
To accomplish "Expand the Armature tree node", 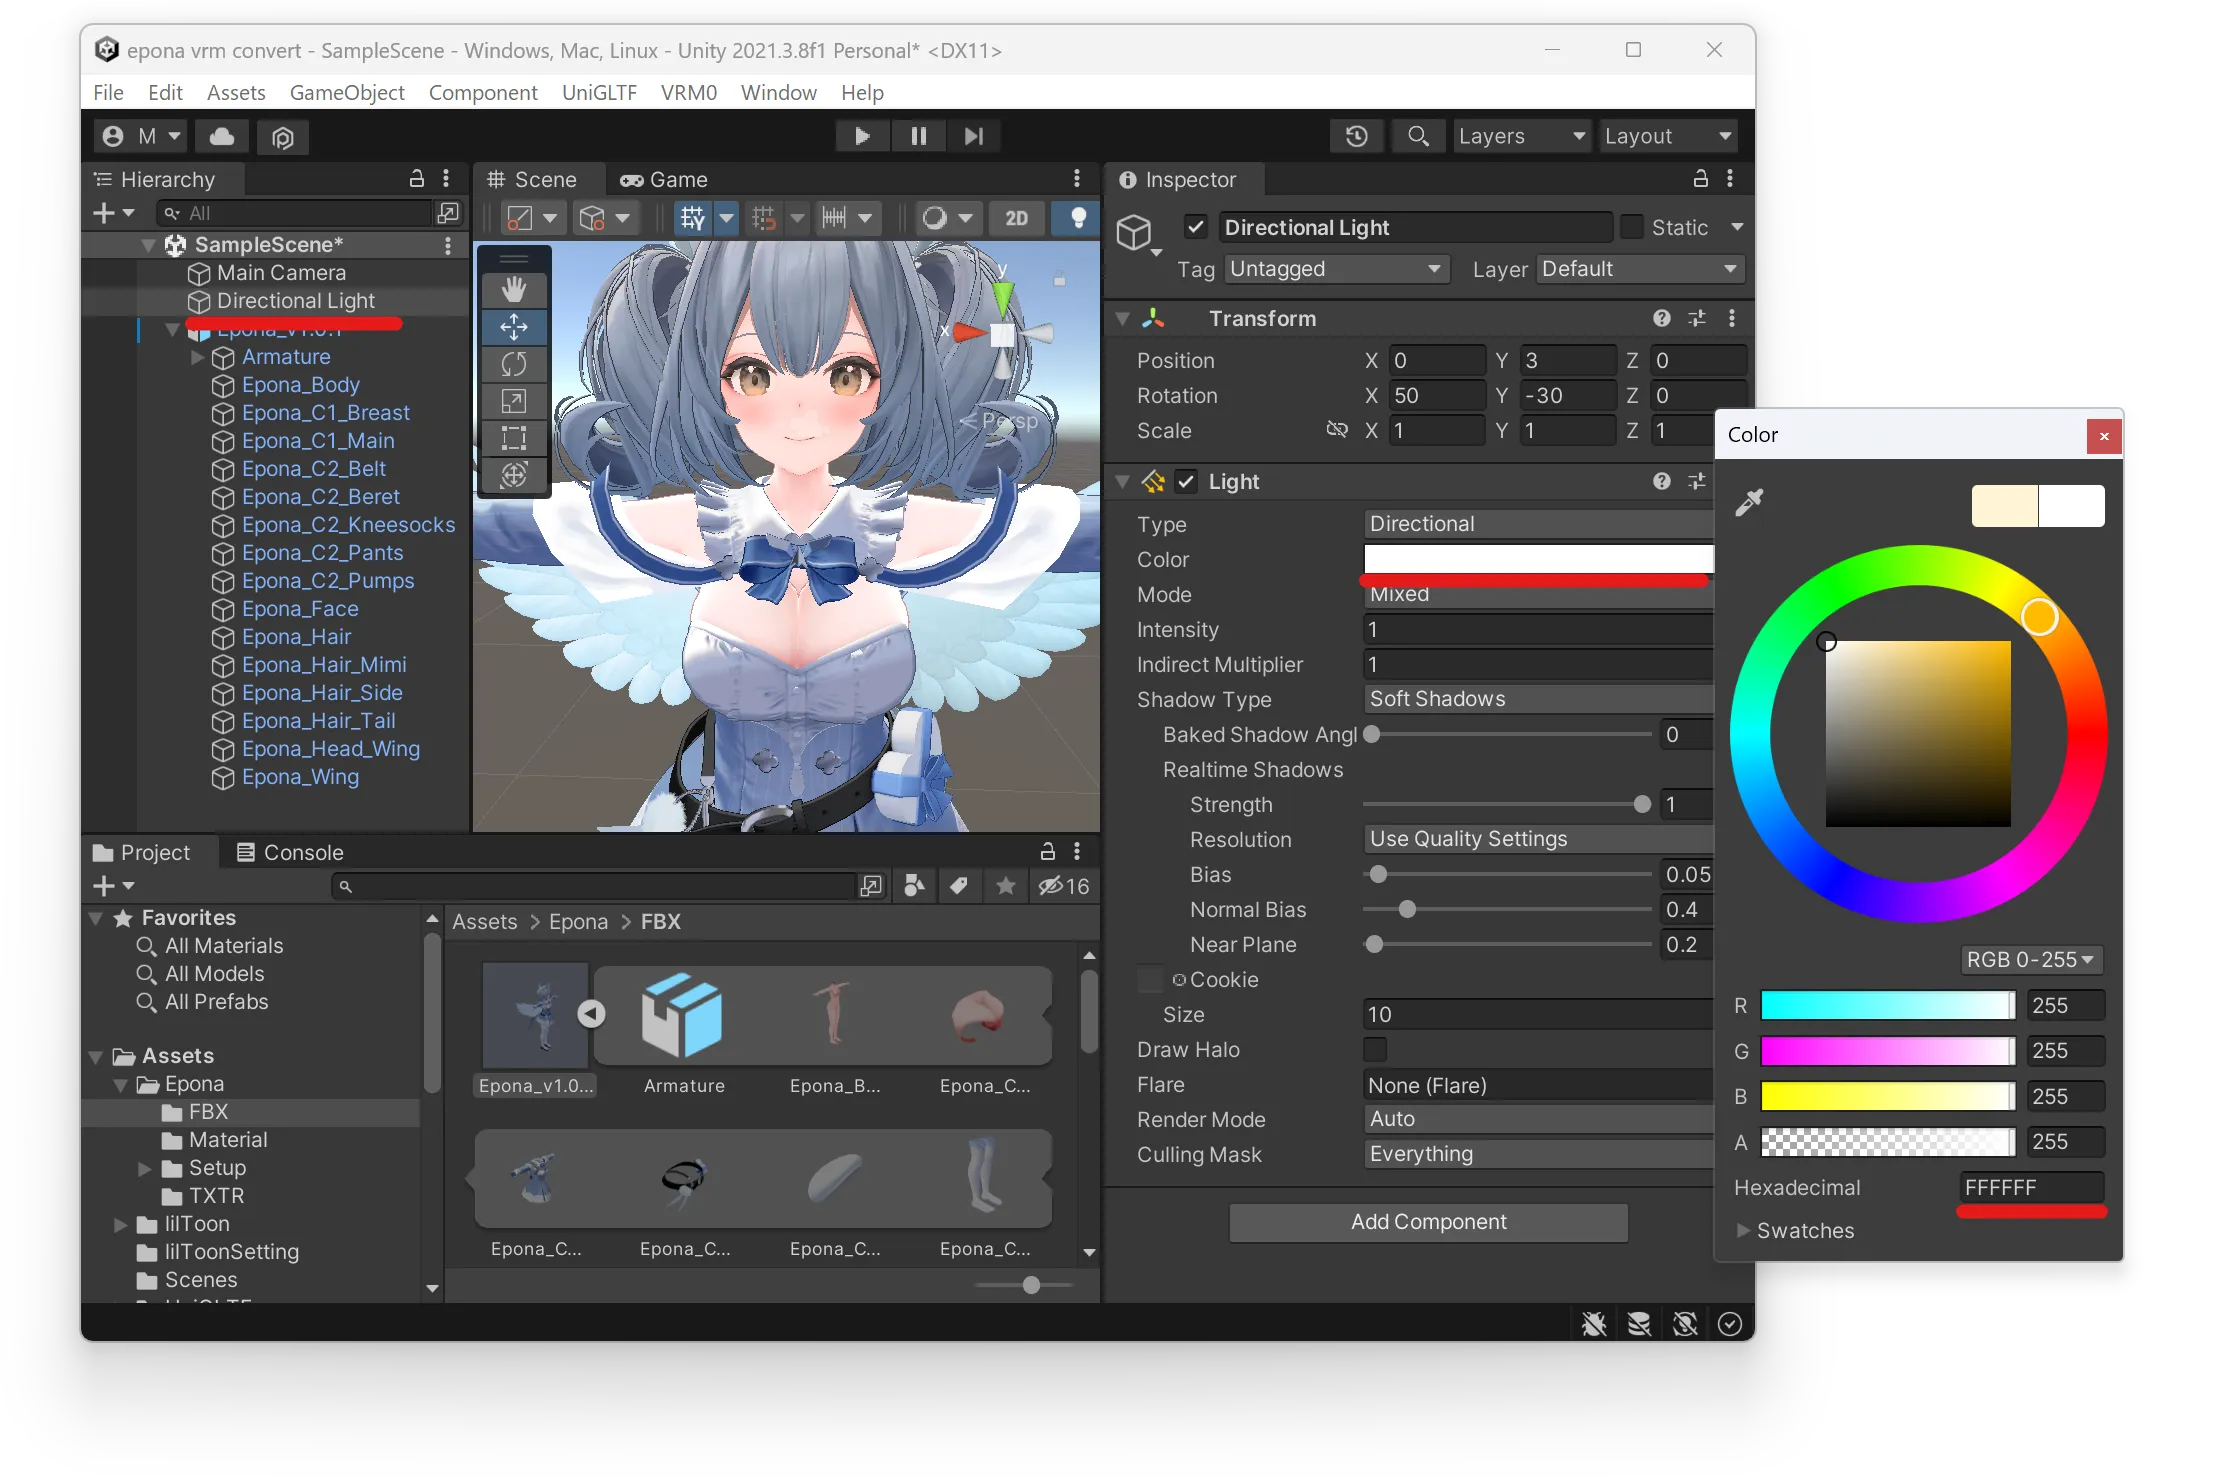I will click(198, 357).
